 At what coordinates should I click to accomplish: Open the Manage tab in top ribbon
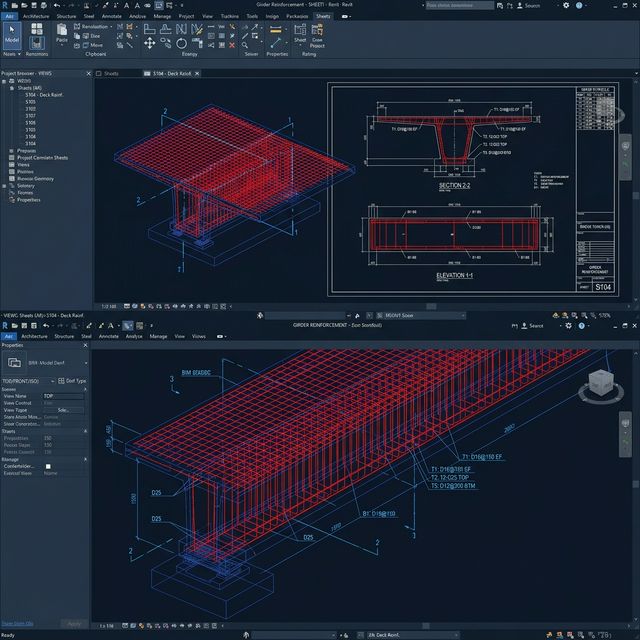162,16
